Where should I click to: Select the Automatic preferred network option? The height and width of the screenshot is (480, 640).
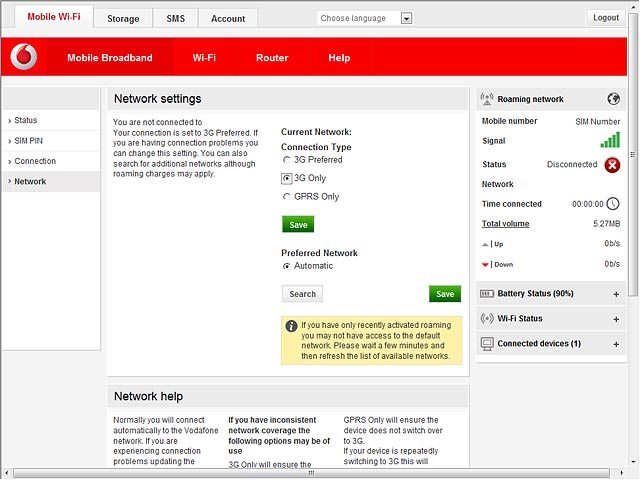pyautogui.click(x=287, y=266)
